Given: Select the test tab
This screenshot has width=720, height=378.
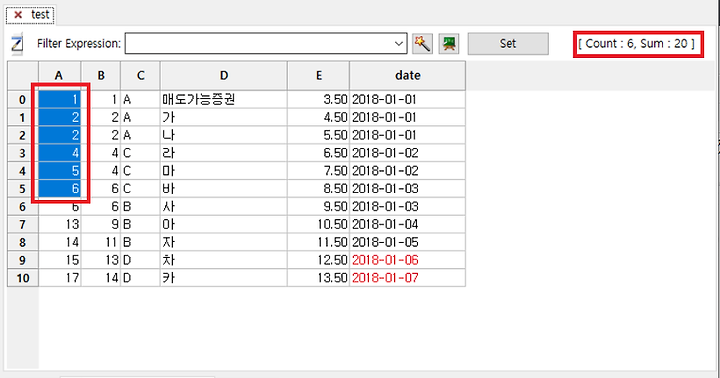Looking at the screenshot, I should tap(31, 15).
